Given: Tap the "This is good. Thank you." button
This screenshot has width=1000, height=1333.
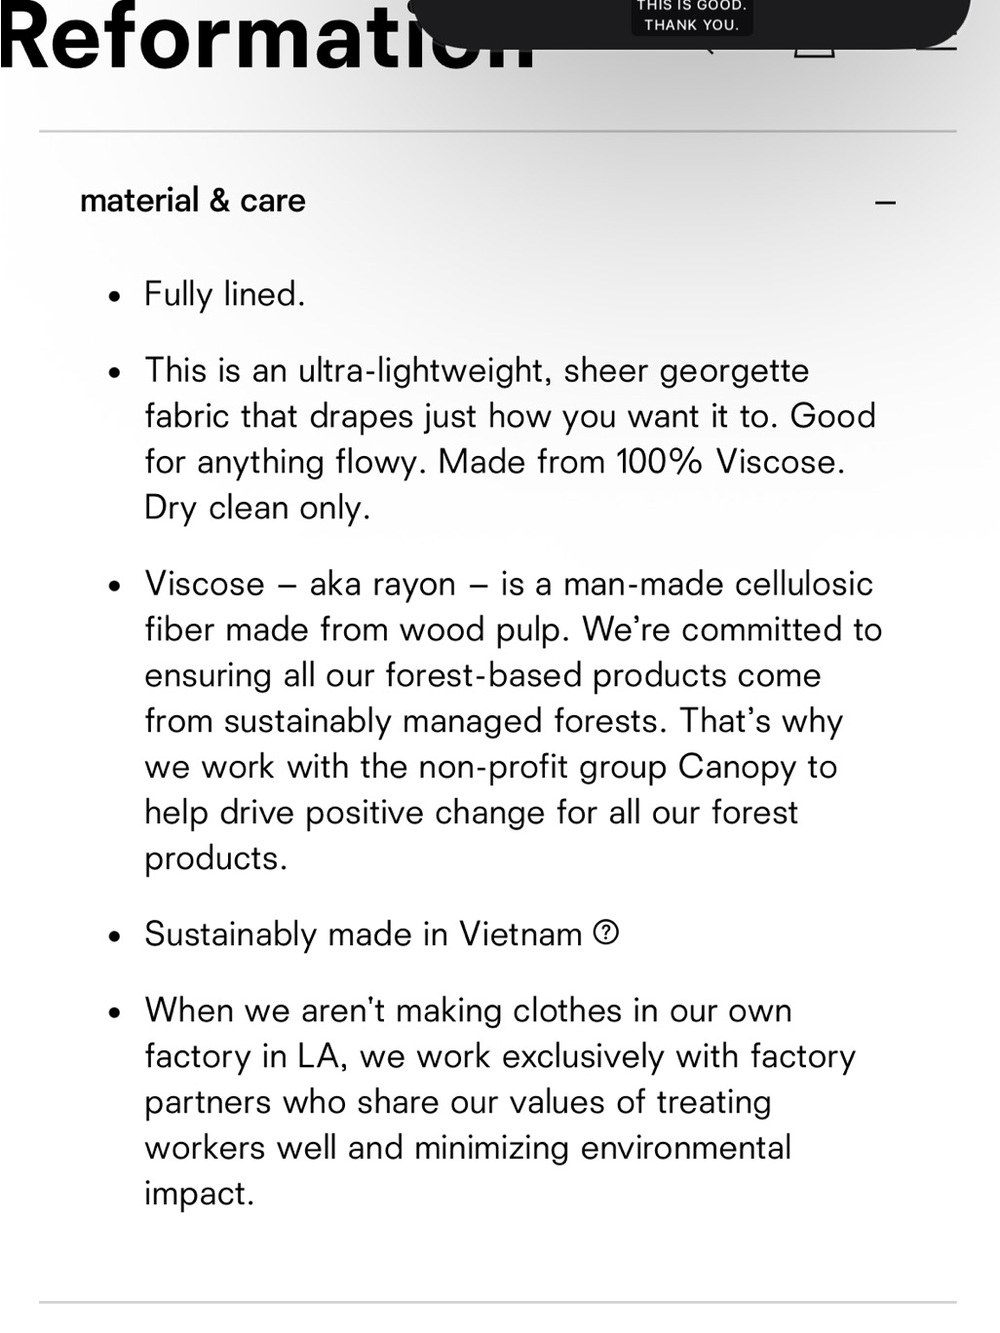Looking at the screenshot, I should point(691,15).
